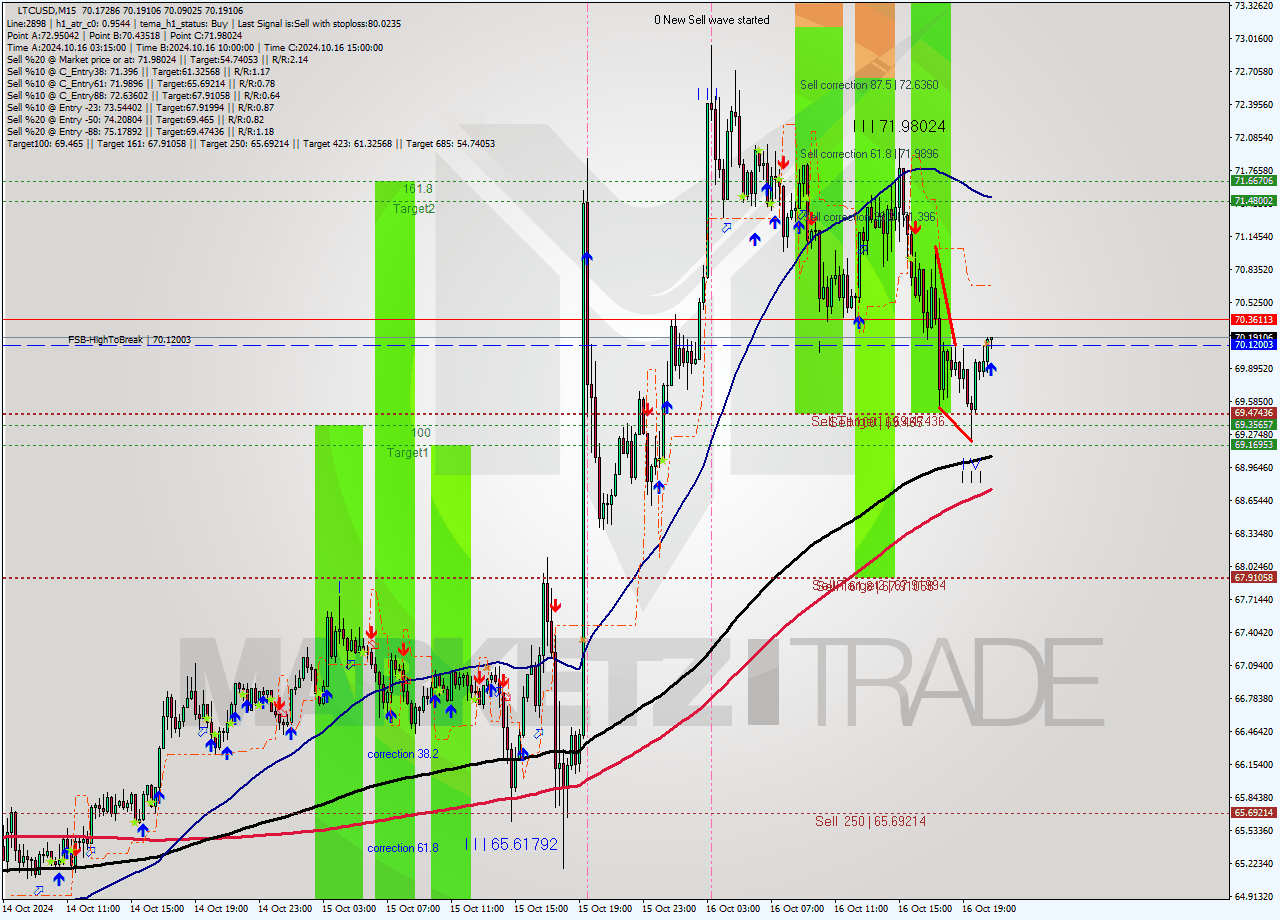Select the 'Target100: 69.465' targets summary line
This screenshot has height=920, width=1280.
[251, 144]
